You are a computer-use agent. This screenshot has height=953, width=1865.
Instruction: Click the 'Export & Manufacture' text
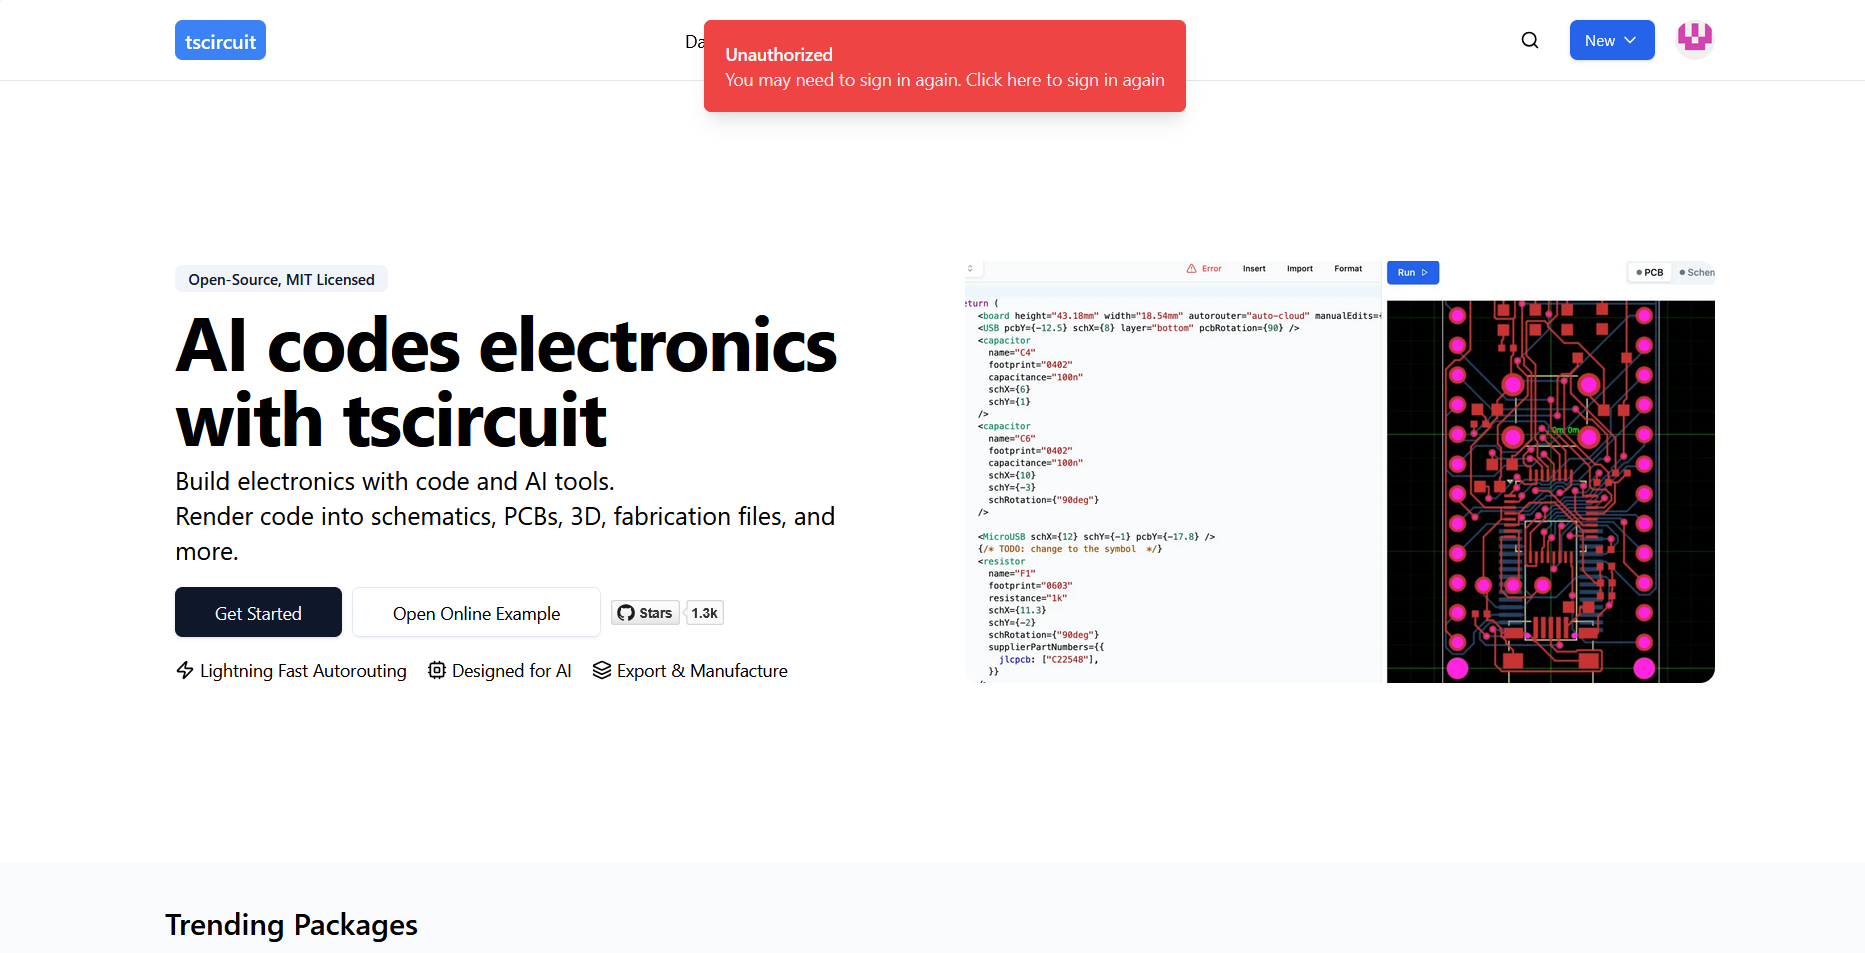click(702, 670)
